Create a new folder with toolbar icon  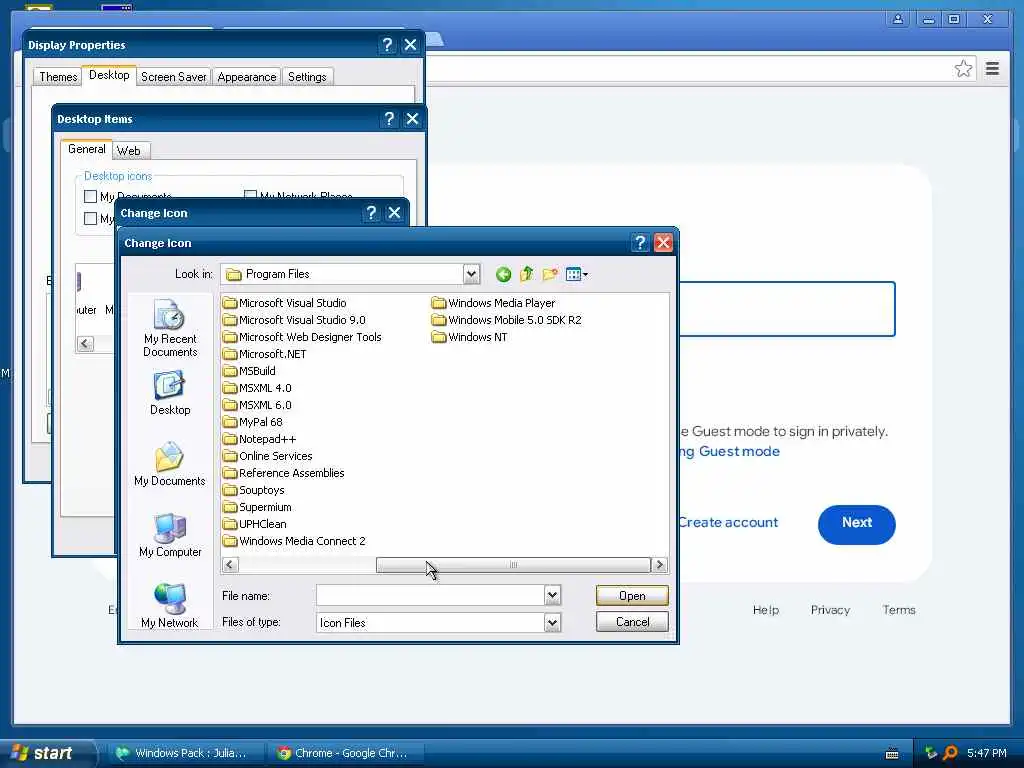(550, 274)
